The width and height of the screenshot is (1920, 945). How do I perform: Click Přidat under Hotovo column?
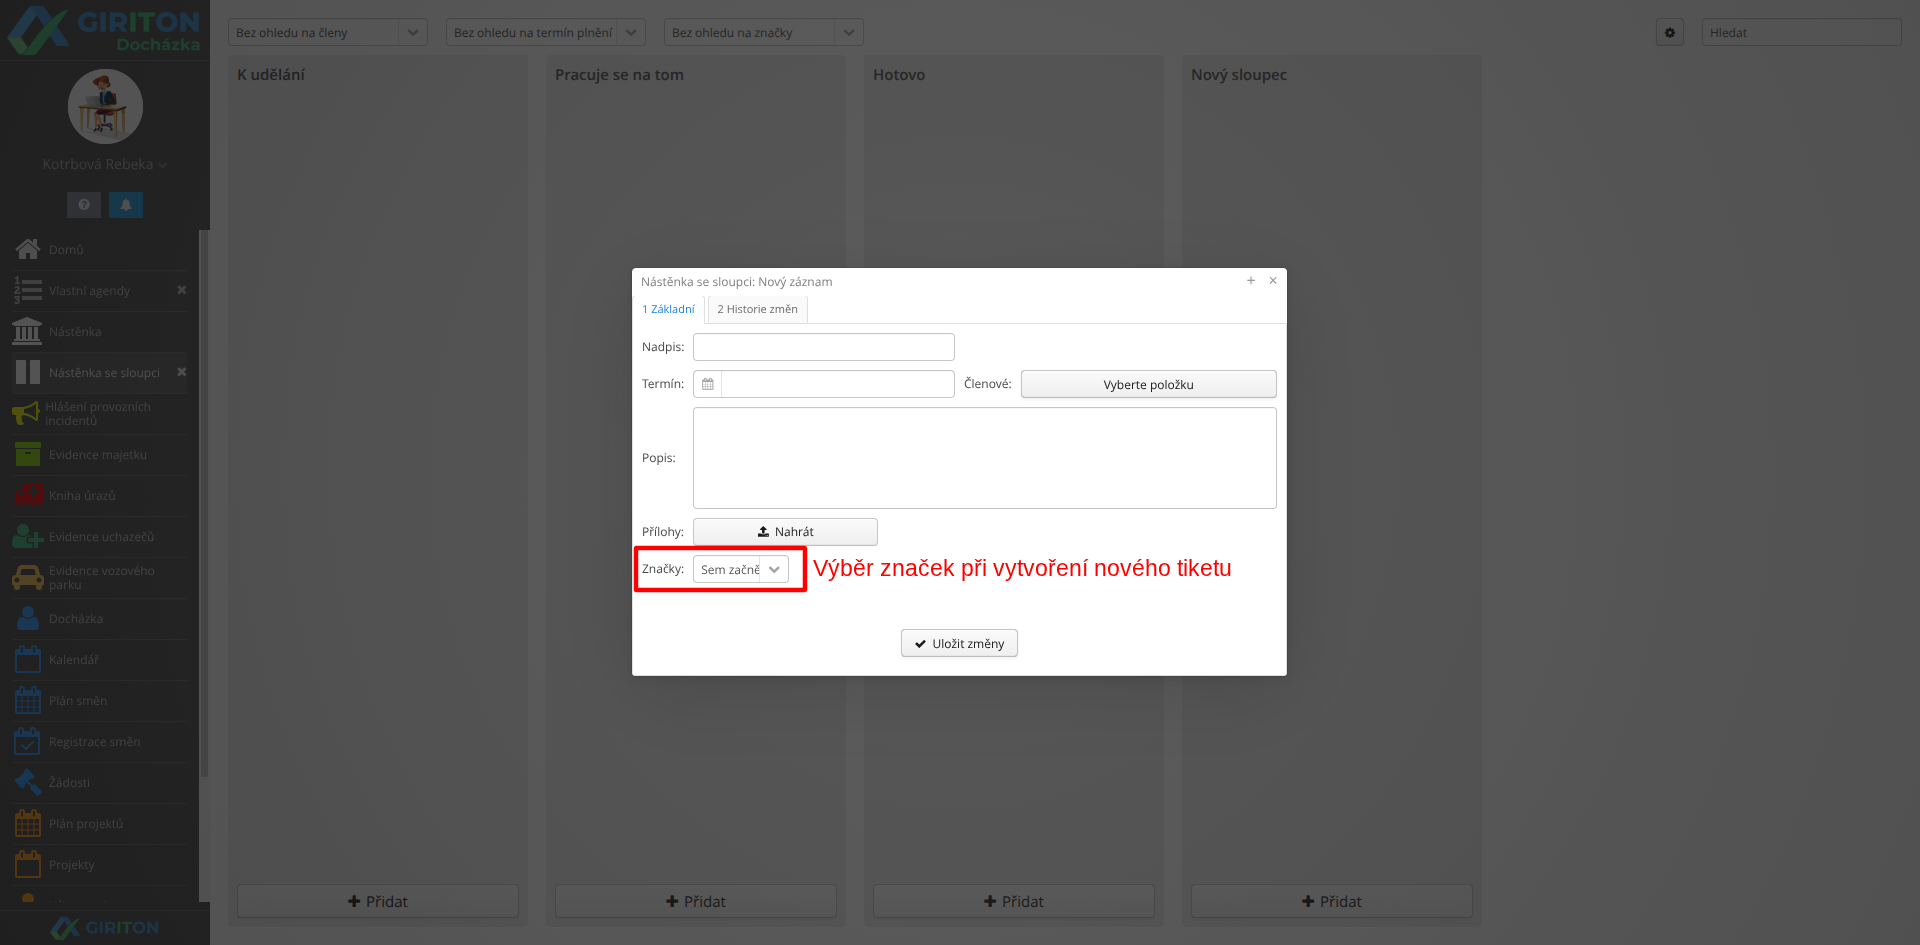pos(1014,901)
